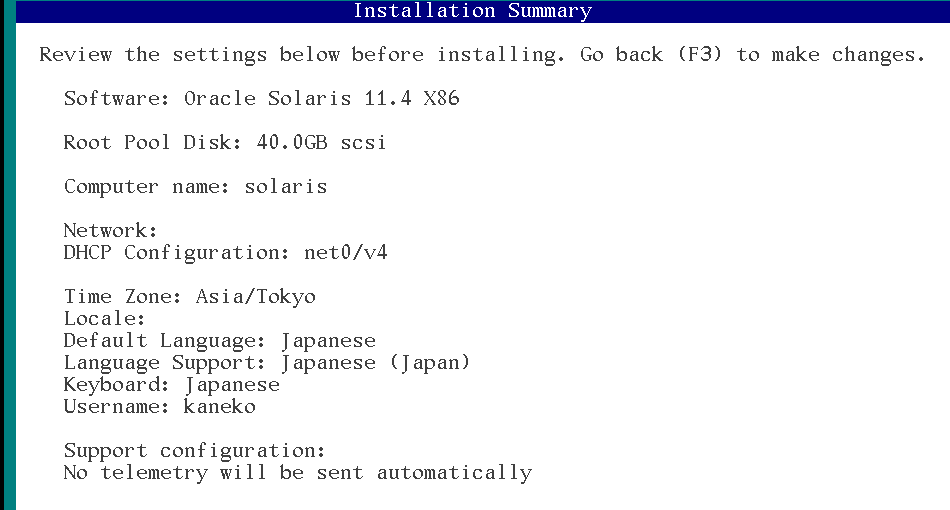Click the teal border strip on left edge
Image resolution: width=950 pixels, height=510 pixels.
click(8, 255)
